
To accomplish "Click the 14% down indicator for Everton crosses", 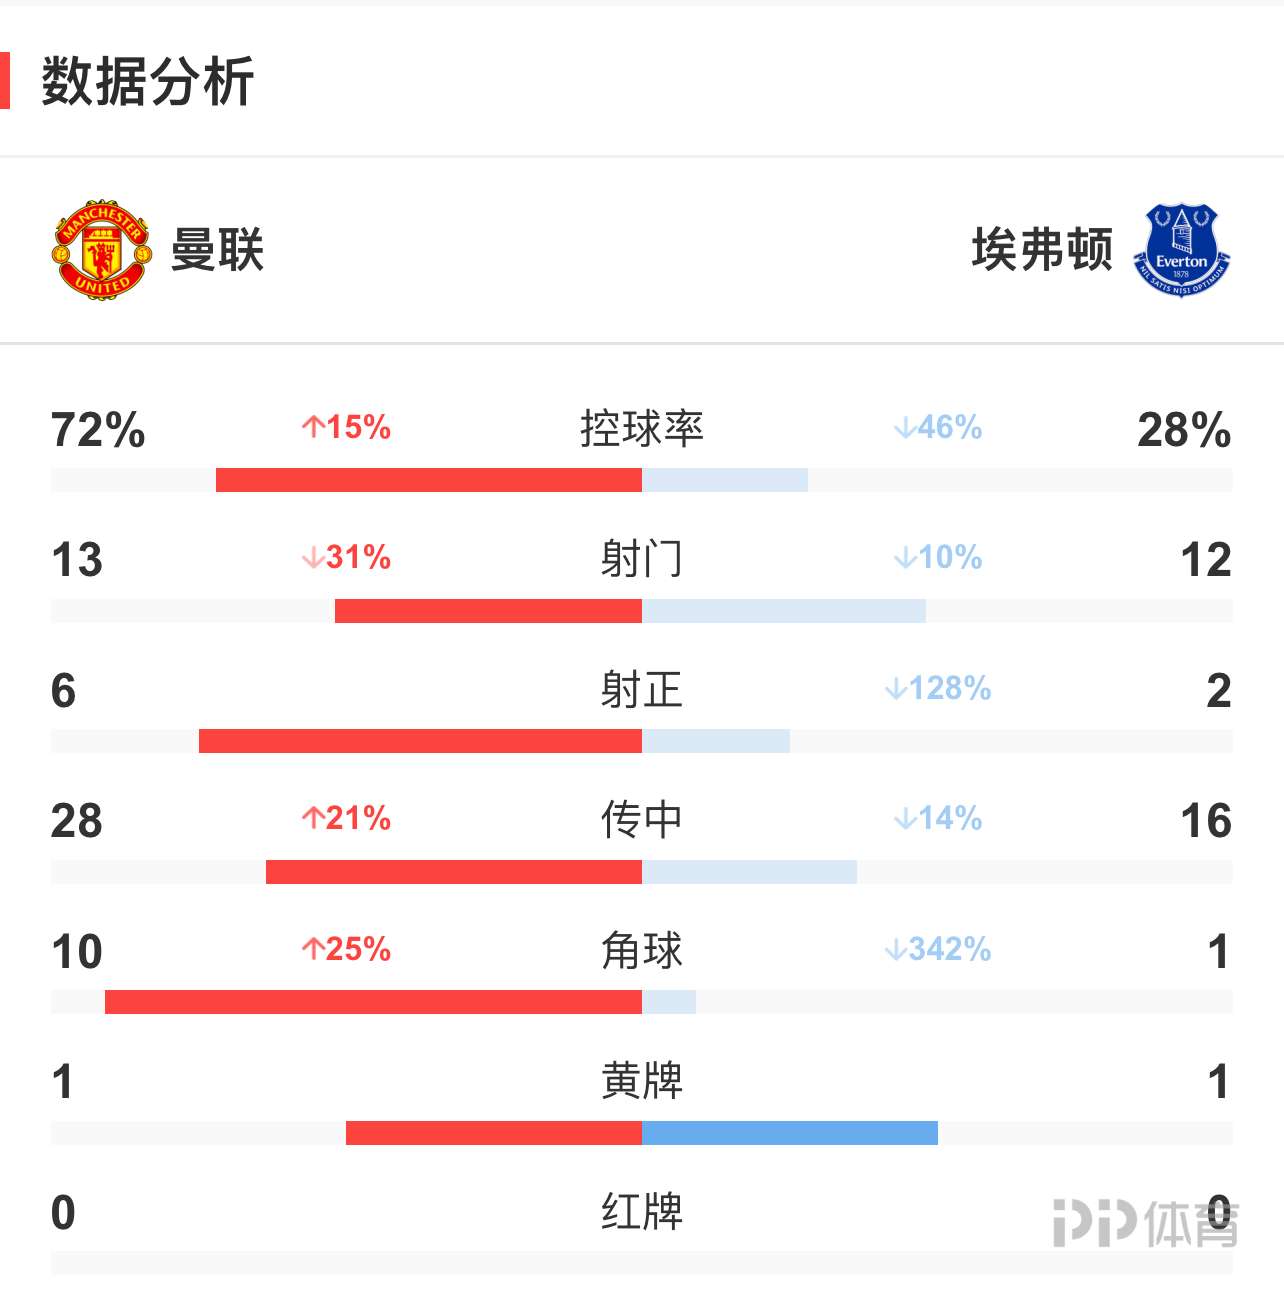I will click(x=938, y=819).
